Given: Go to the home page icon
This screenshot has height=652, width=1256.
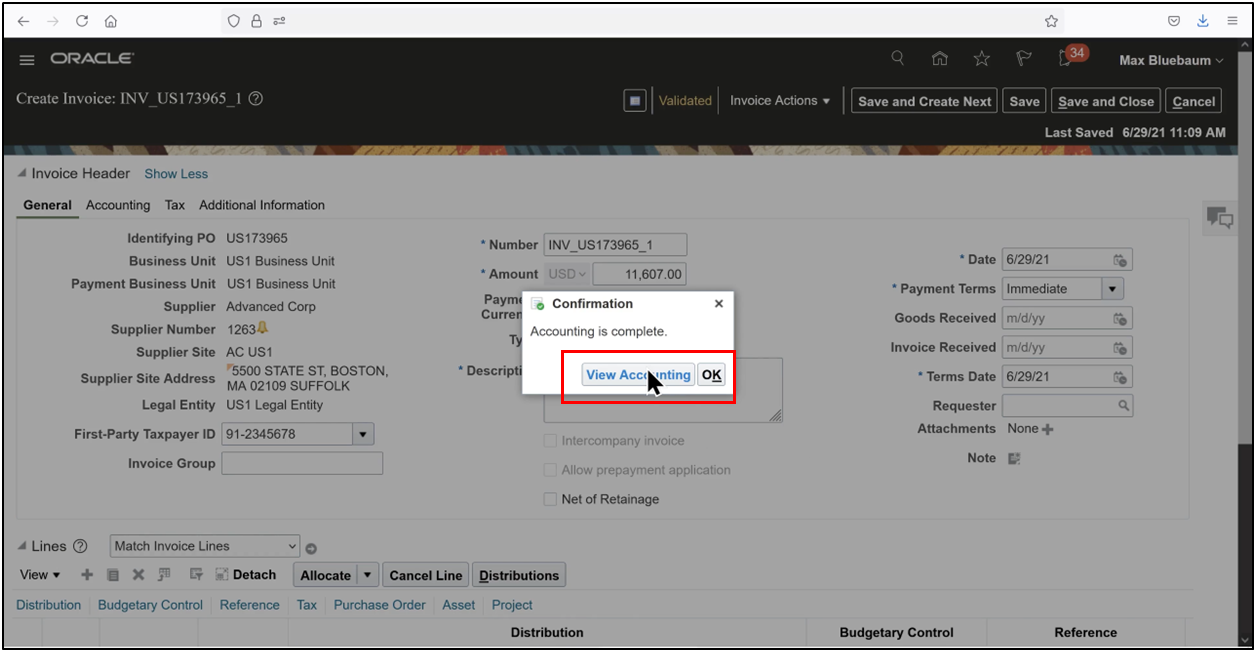Looking at the screenshot, I should tap(939, 59).
